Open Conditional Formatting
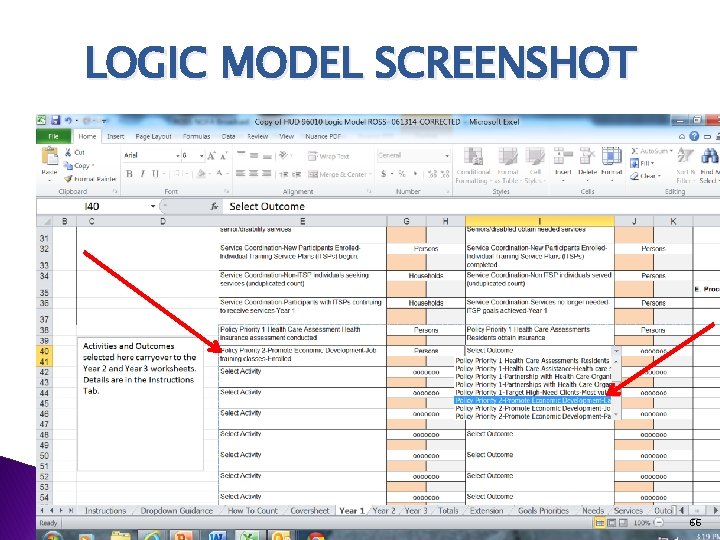This screenshot has height=540, width=720. click(473, 166)
